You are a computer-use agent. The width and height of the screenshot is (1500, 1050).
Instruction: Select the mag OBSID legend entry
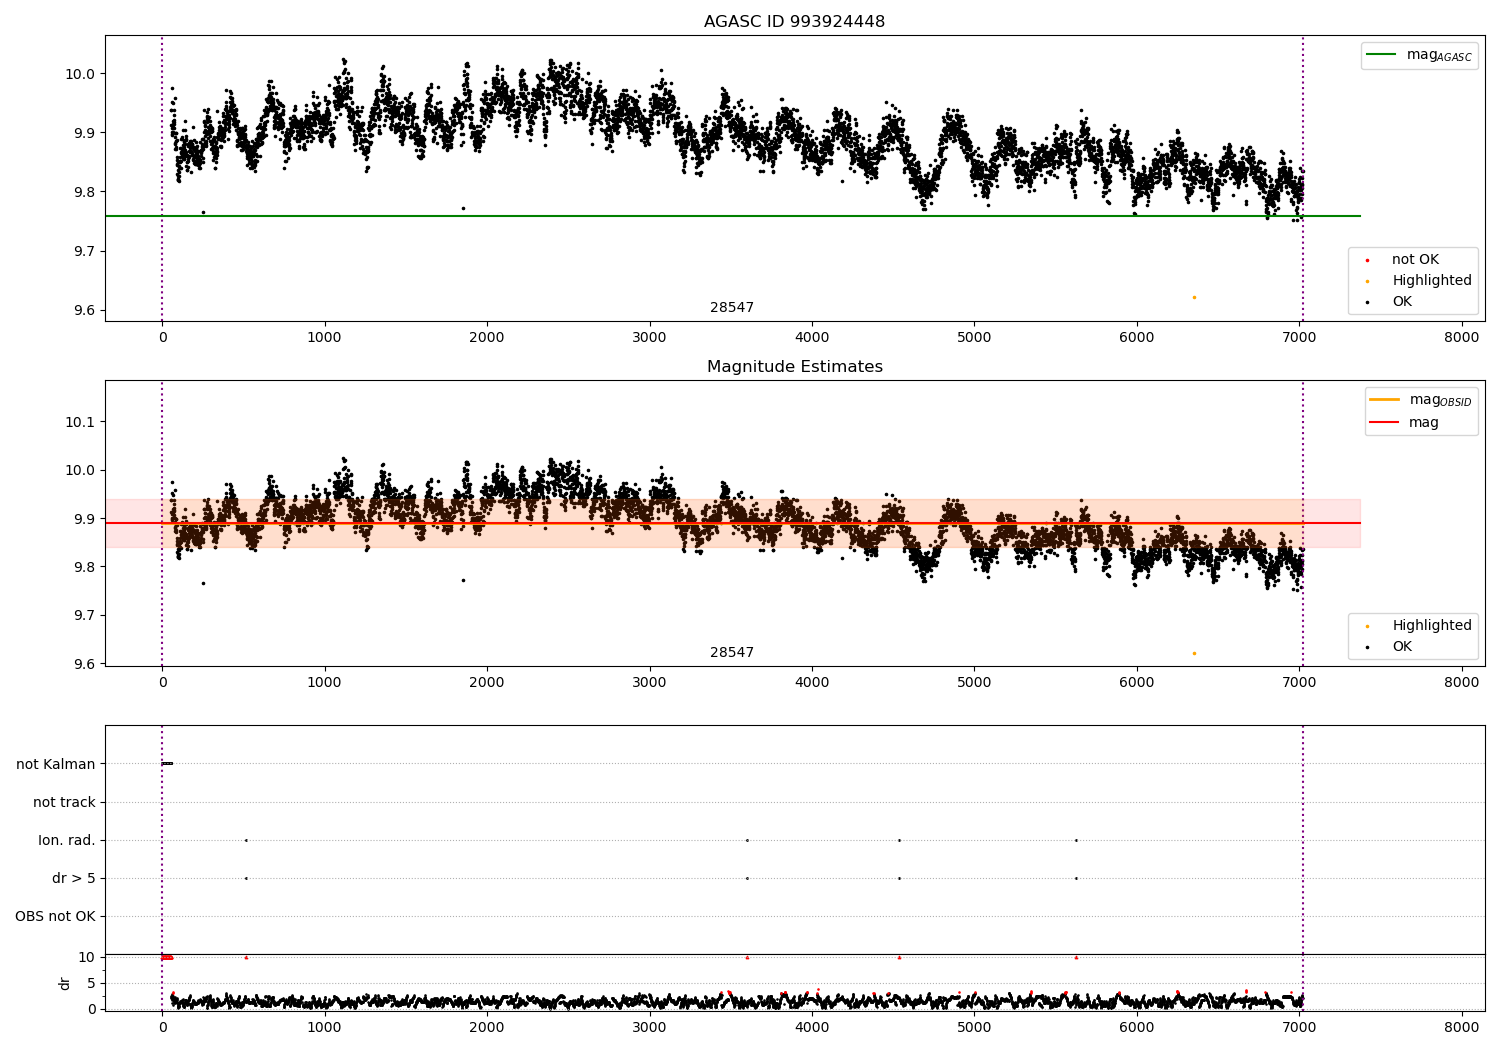pos(1421,400)
